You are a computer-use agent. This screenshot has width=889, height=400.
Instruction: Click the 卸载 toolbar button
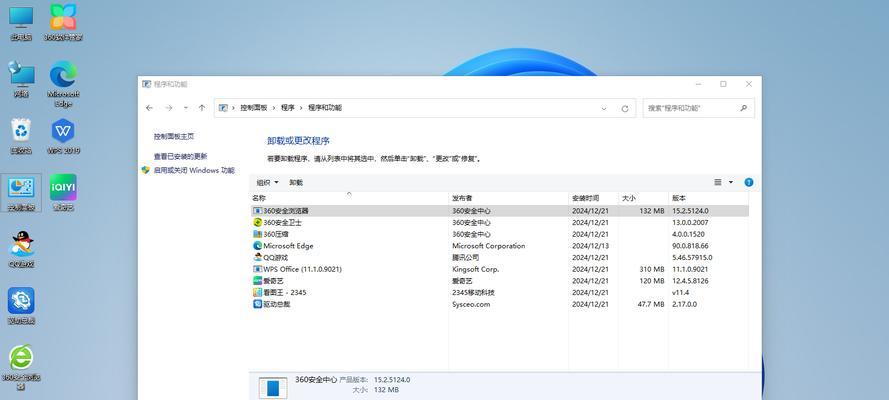coord(296,182)
